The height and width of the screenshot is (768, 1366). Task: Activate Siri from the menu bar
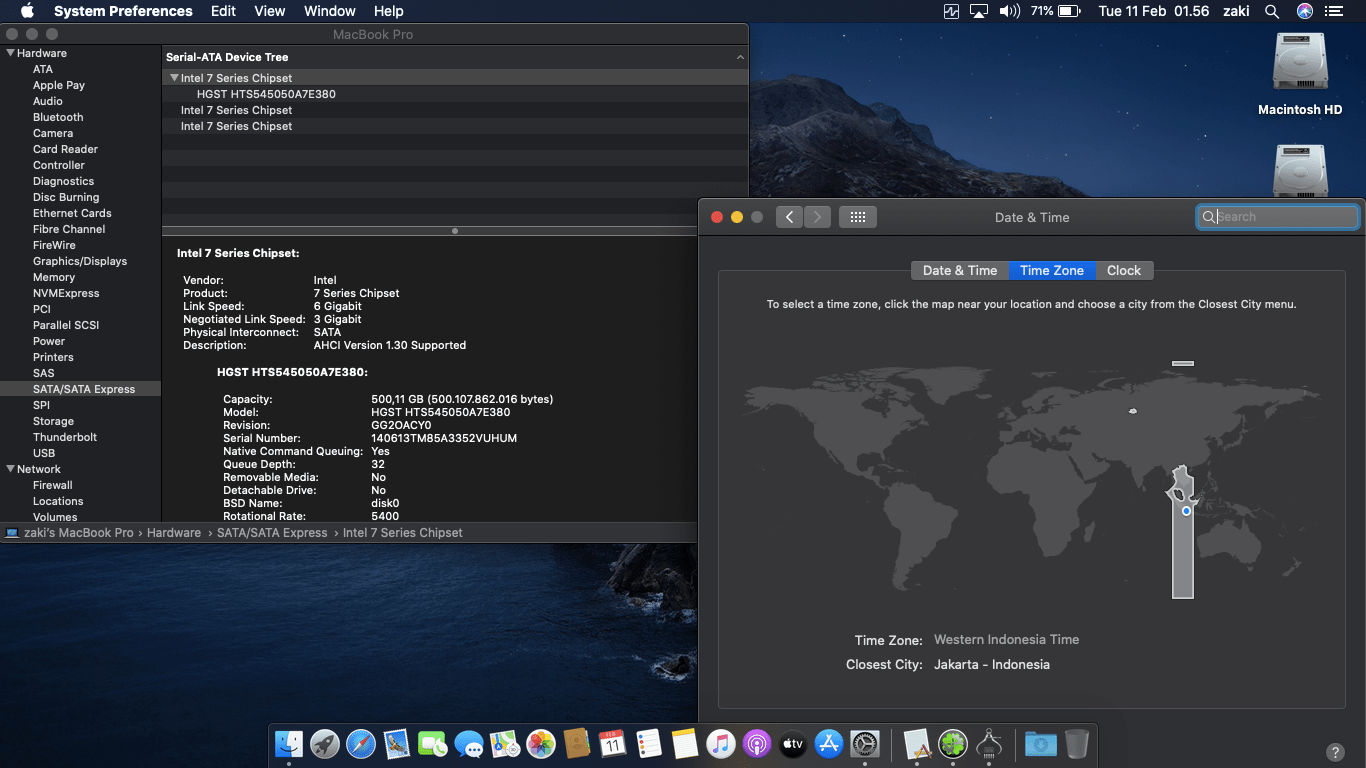tap(1305, 11)
